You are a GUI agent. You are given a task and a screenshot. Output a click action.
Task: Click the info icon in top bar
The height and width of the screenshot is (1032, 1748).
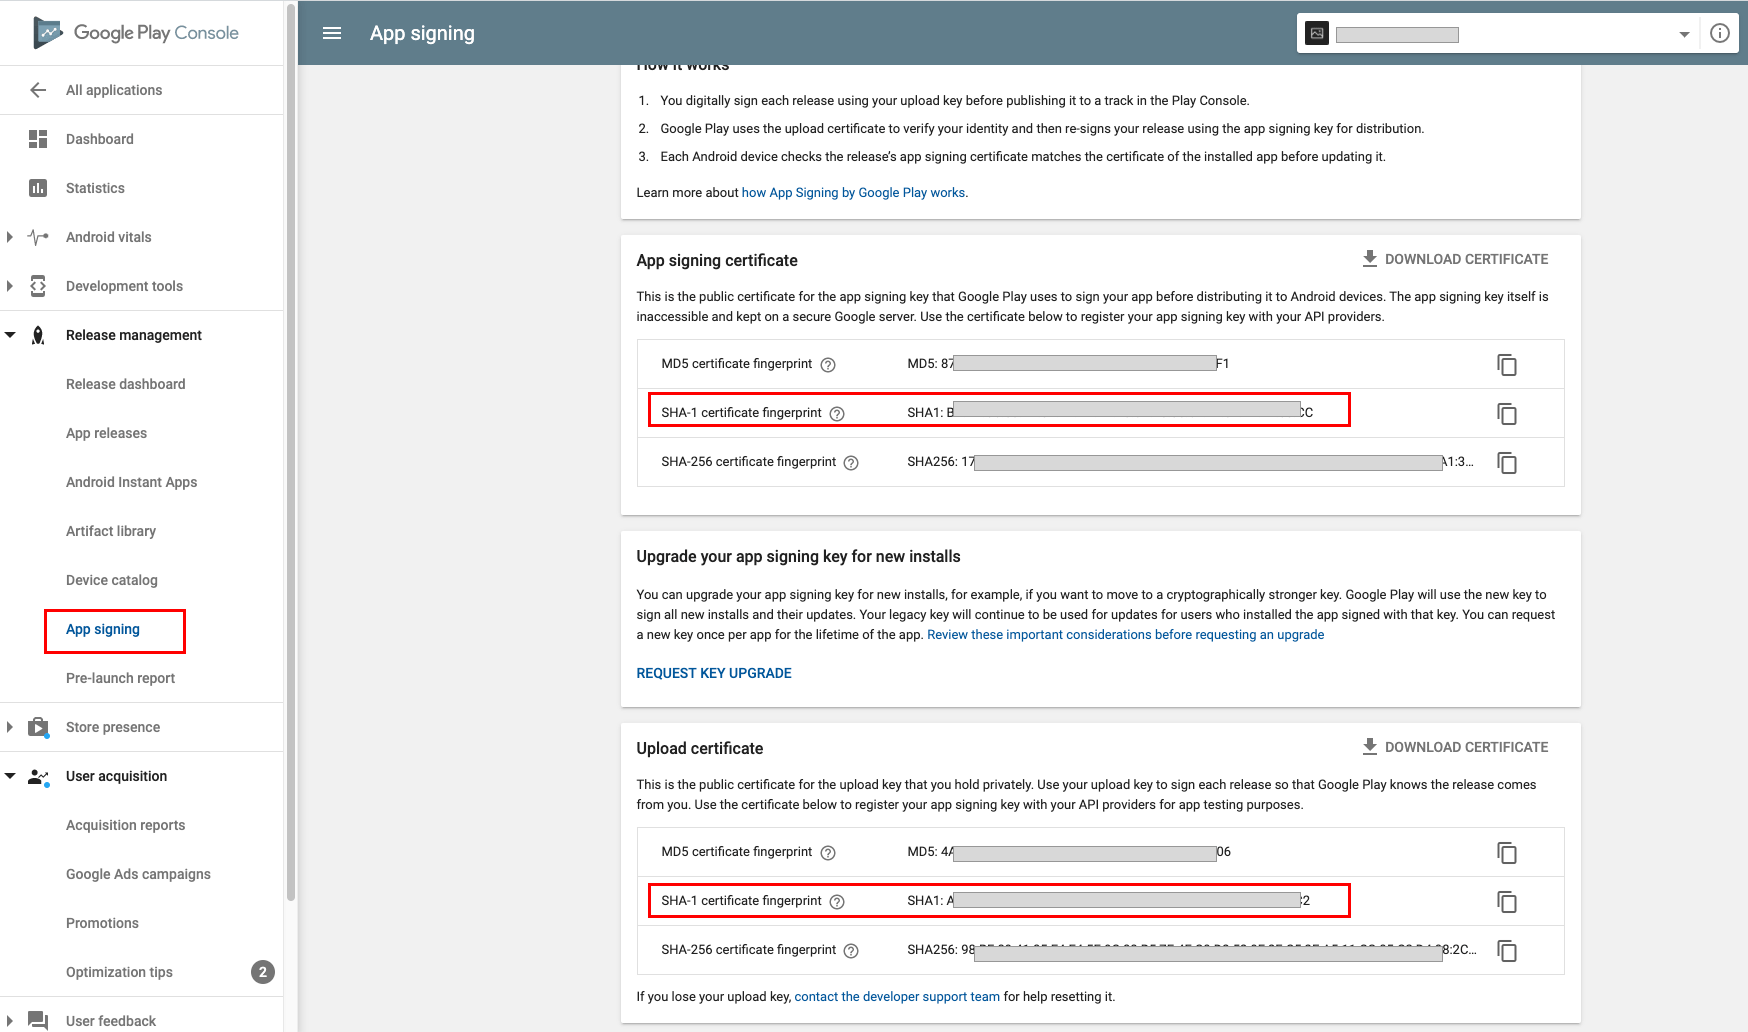point(1720,33)
